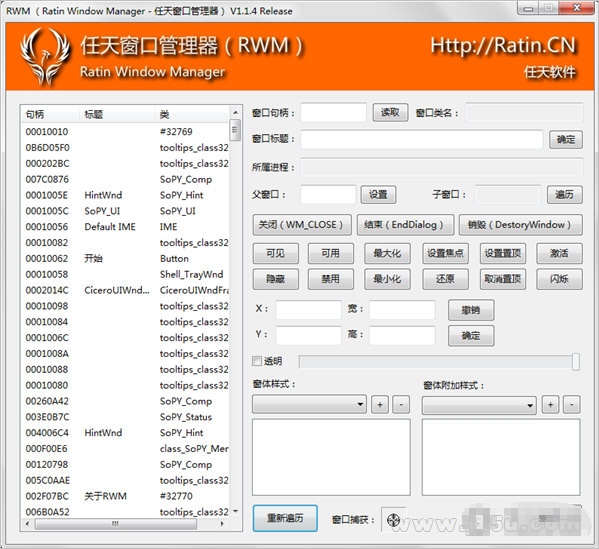This screenshot has height=549, width=599.
Task: Click the 禁用 button
Action: point(331,279)
